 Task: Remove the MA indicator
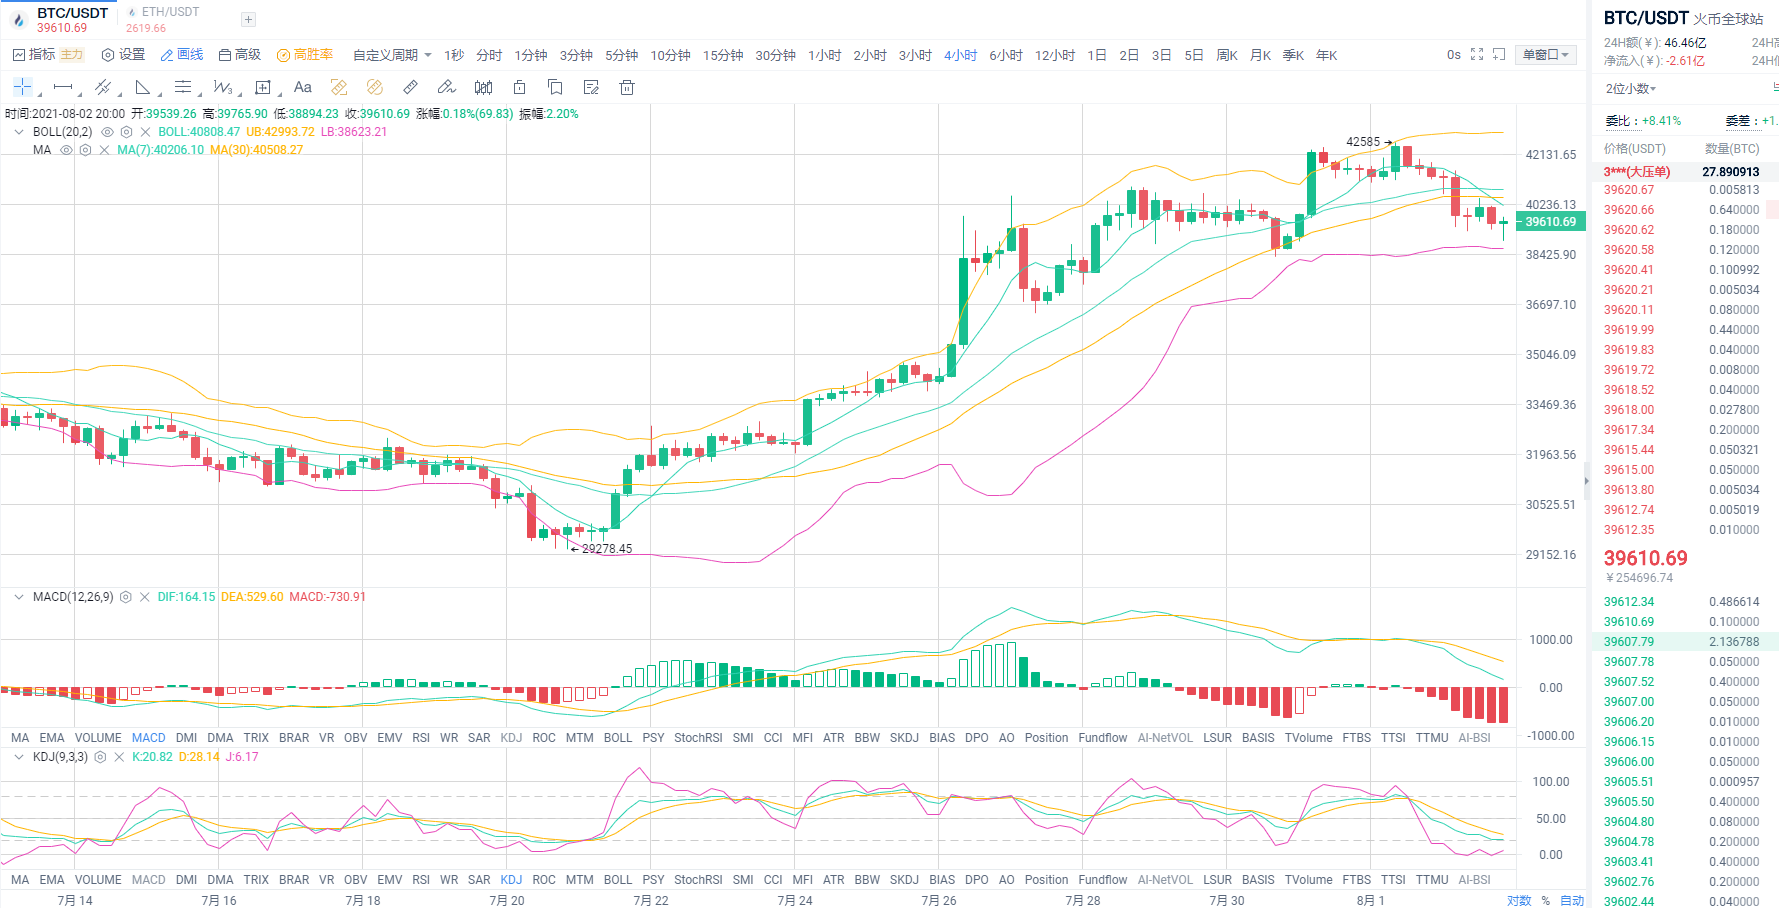tap(104, 150)
